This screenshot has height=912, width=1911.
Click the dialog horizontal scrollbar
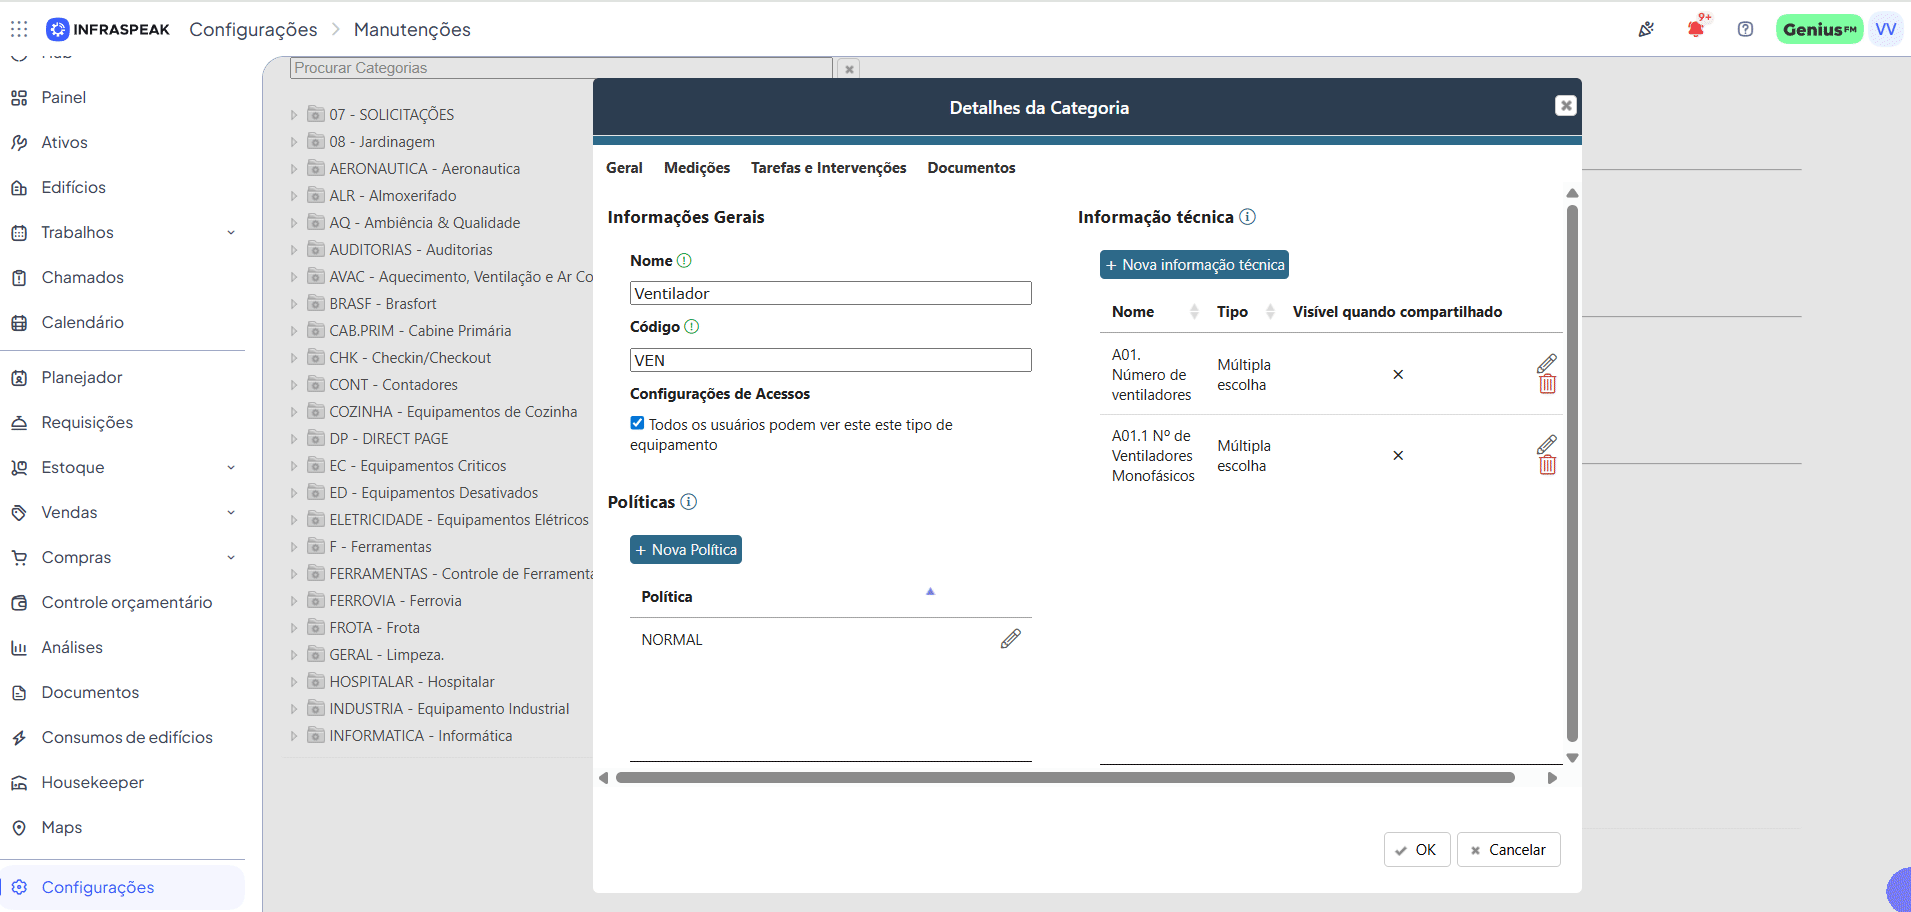(1065, 777)
